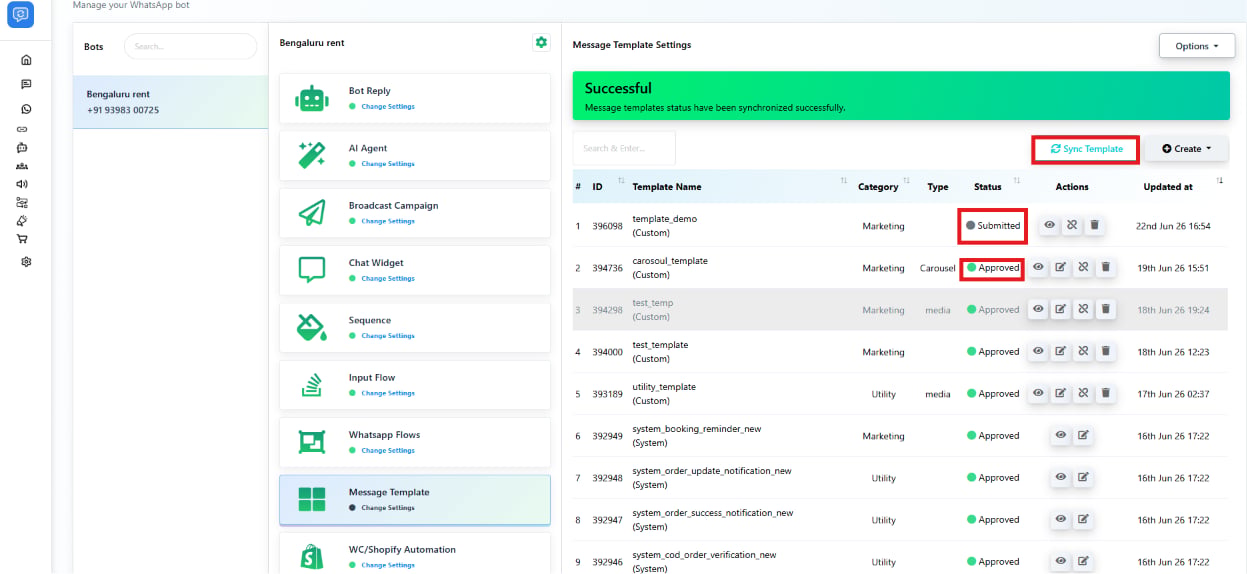
Task: Unlink the carosoul_template template
Action: (x=1083, y=268)
